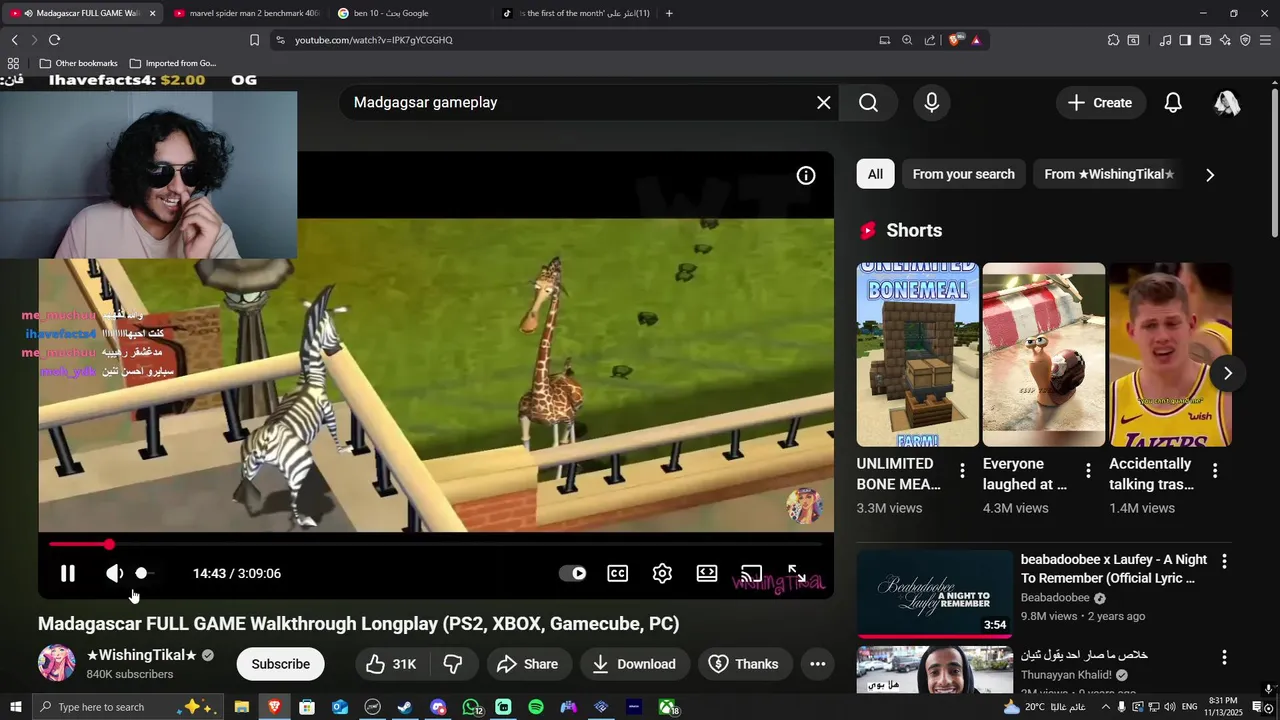Adjust the volume slider knob
Image resolution: width=1280 pixels, height=720 pixels.
pyautogui.click(x=141, y=573)
